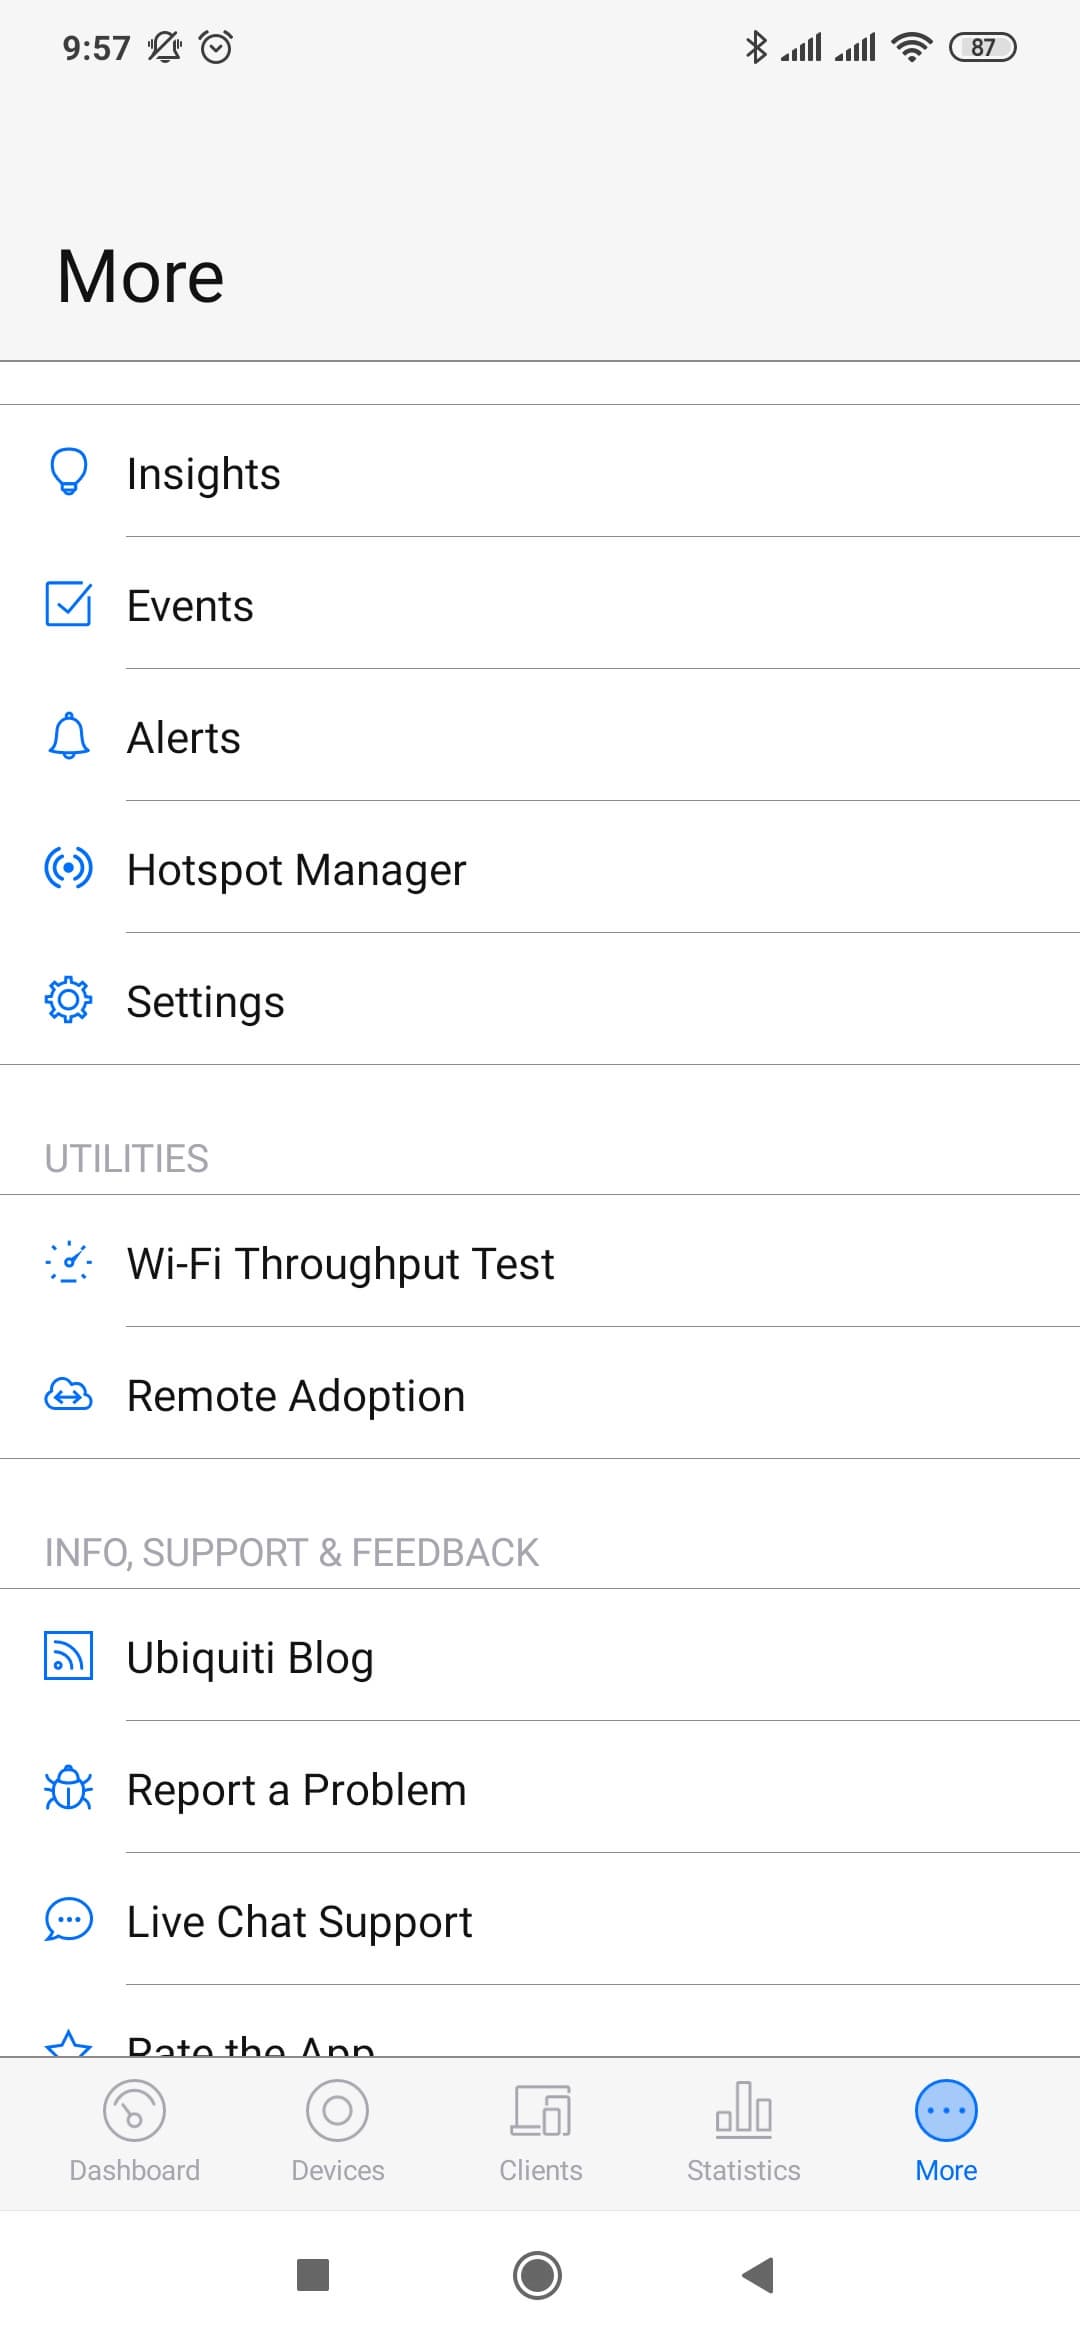The width and height of the screenshot is (1080, 2340).
Task: Tap the Settings gear icon
Action: point(68,1000)
